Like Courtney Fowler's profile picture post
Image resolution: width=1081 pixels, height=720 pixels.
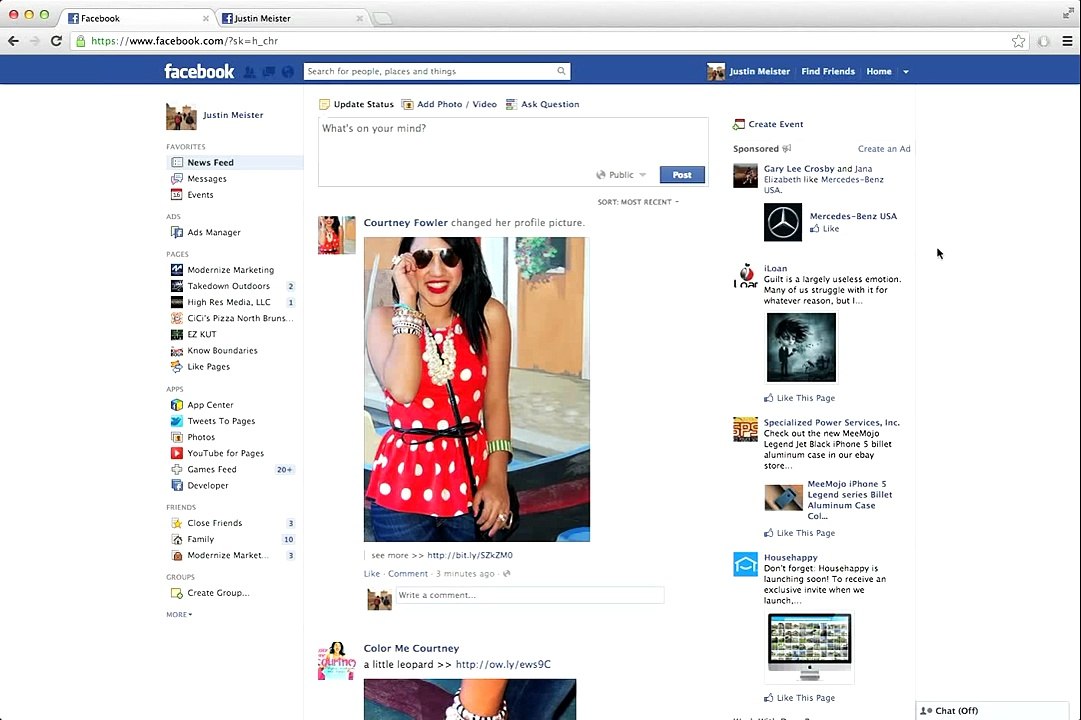point(372,574)
